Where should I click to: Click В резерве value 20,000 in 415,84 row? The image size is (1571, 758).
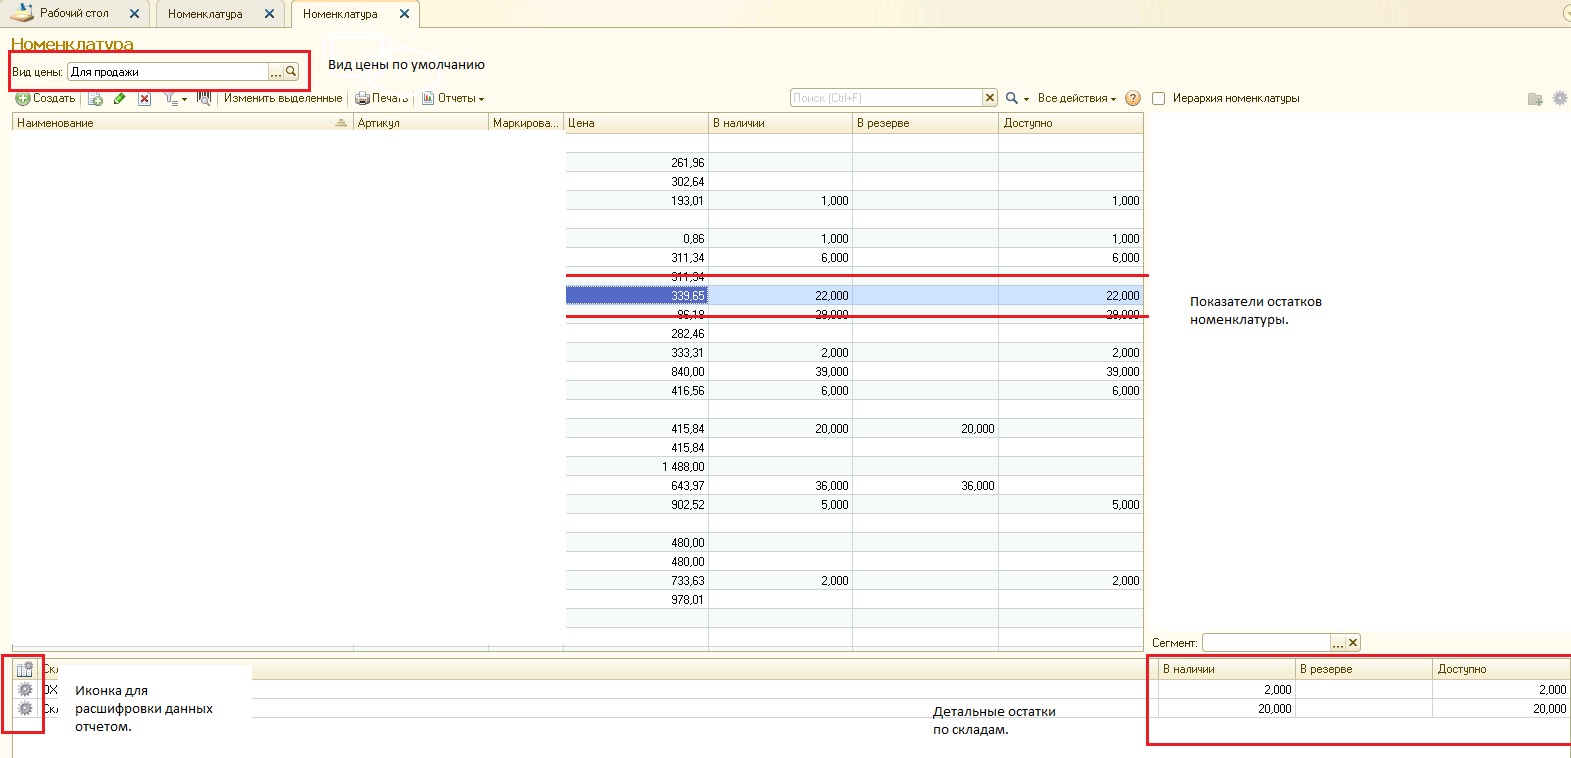(x=925, y=428)
